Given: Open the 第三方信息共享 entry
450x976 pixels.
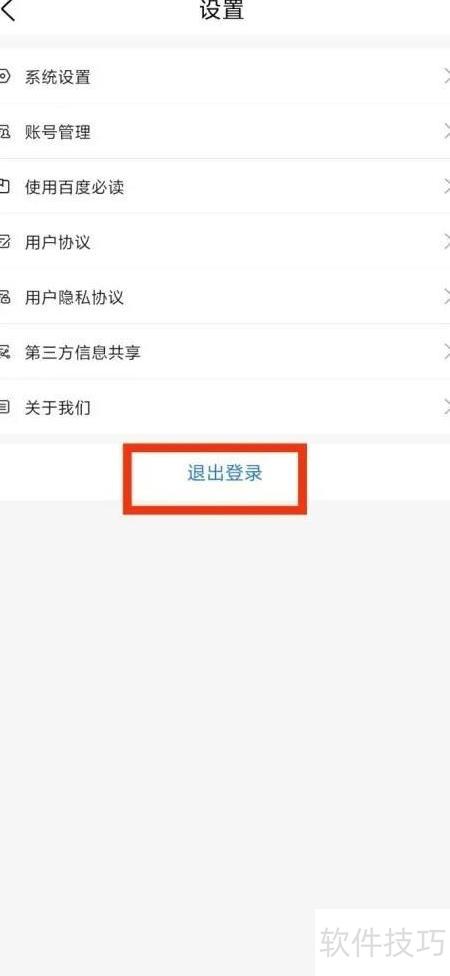Looking at the screenshot, I should click(225, 352).
